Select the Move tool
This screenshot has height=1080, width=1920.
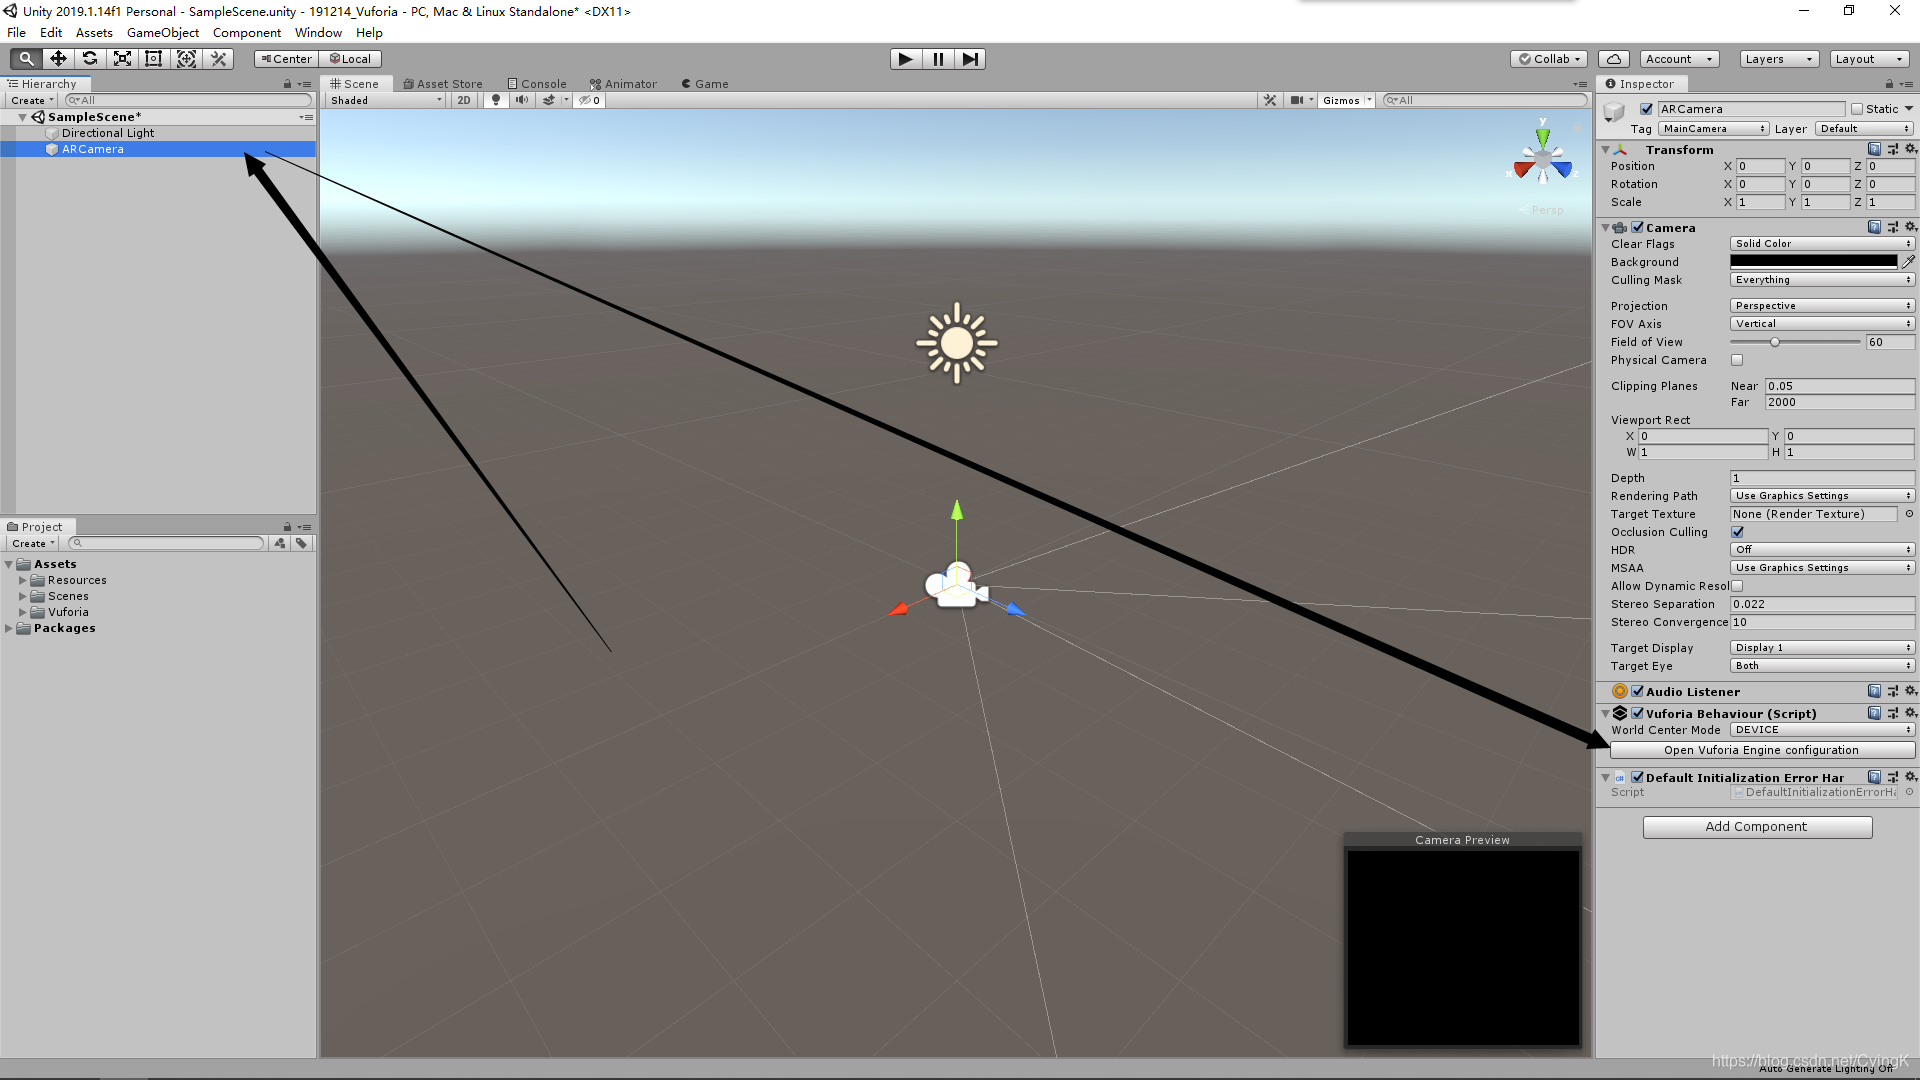coord(58,59)
